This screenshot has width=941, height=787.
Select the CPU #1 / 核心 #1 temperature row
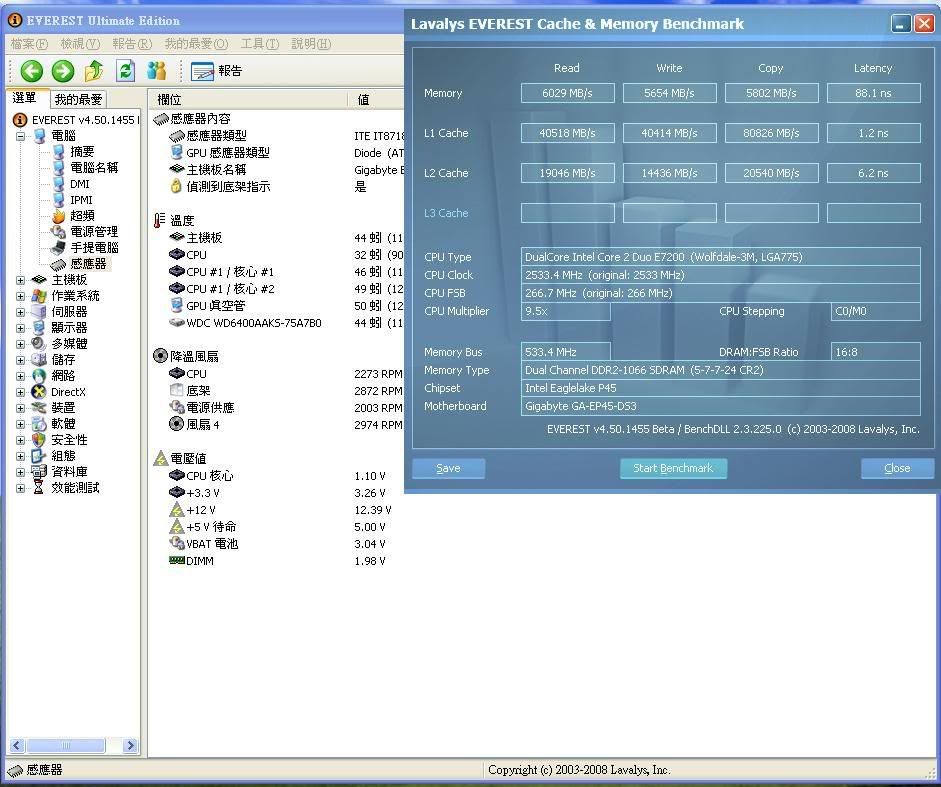pyautogui.click(x=230, y=272)
